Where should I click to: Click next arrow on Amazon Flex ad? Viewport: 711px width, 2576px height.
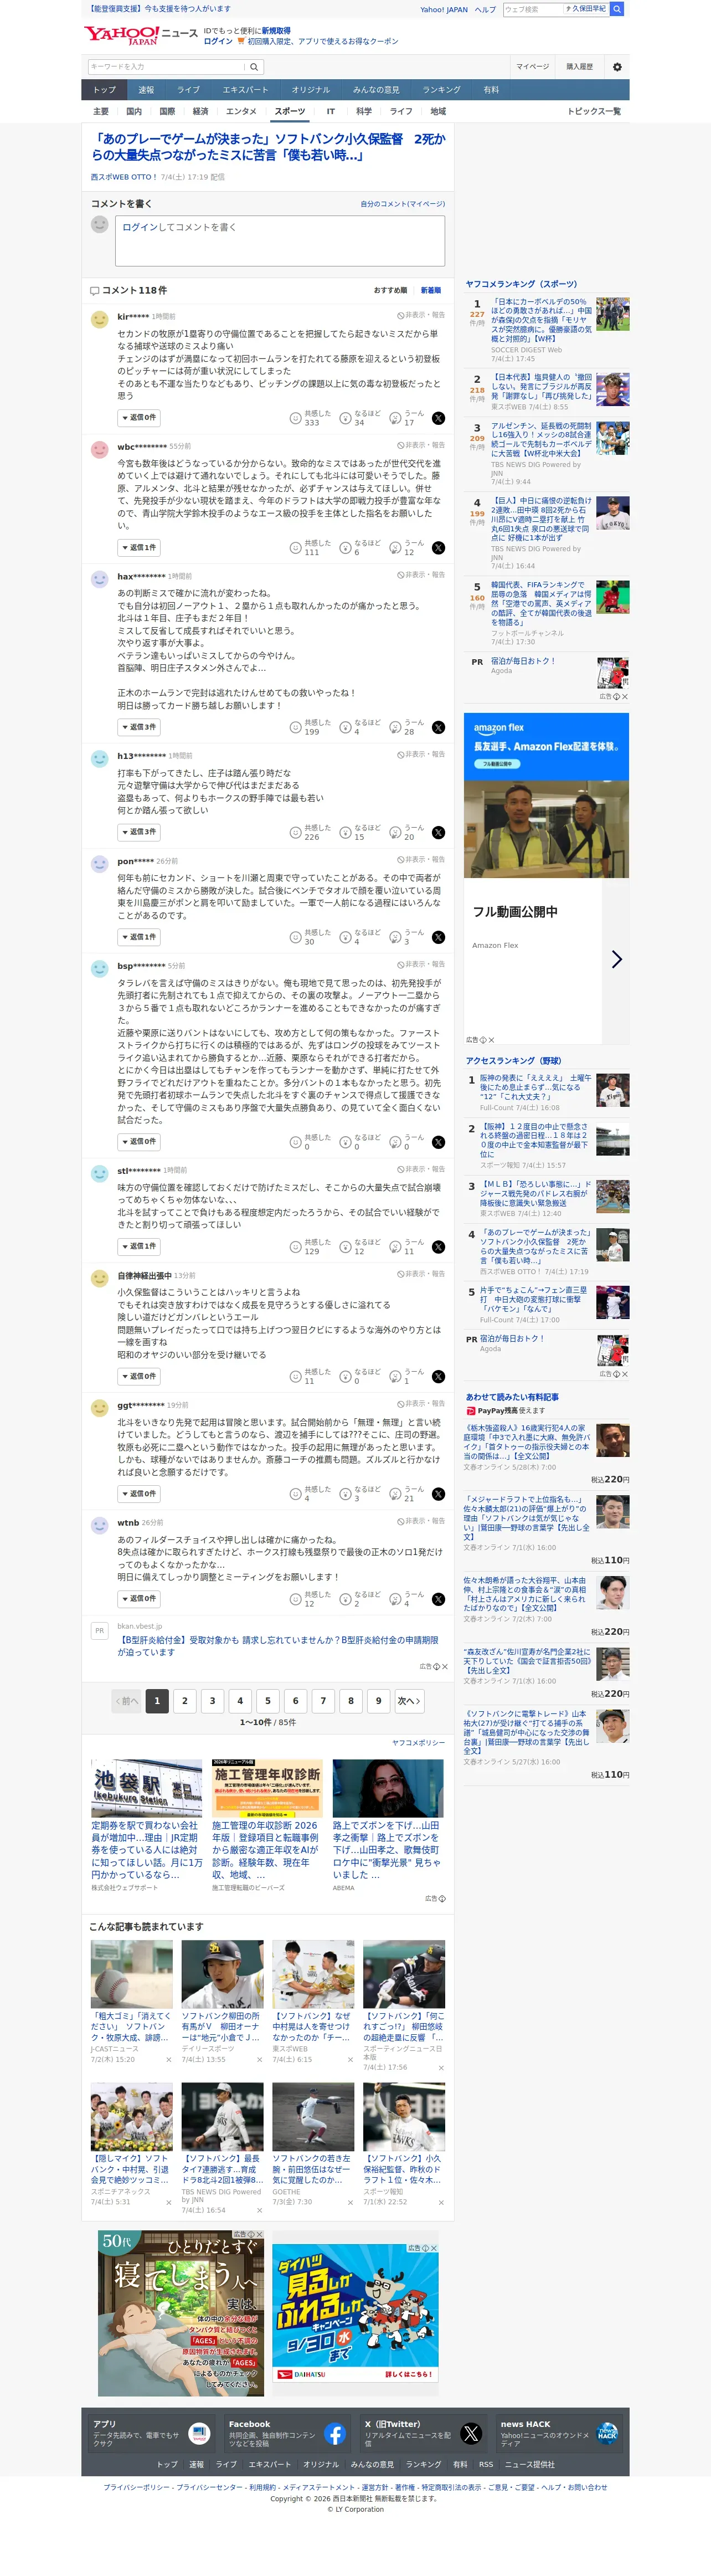click(x=617, y=959)
